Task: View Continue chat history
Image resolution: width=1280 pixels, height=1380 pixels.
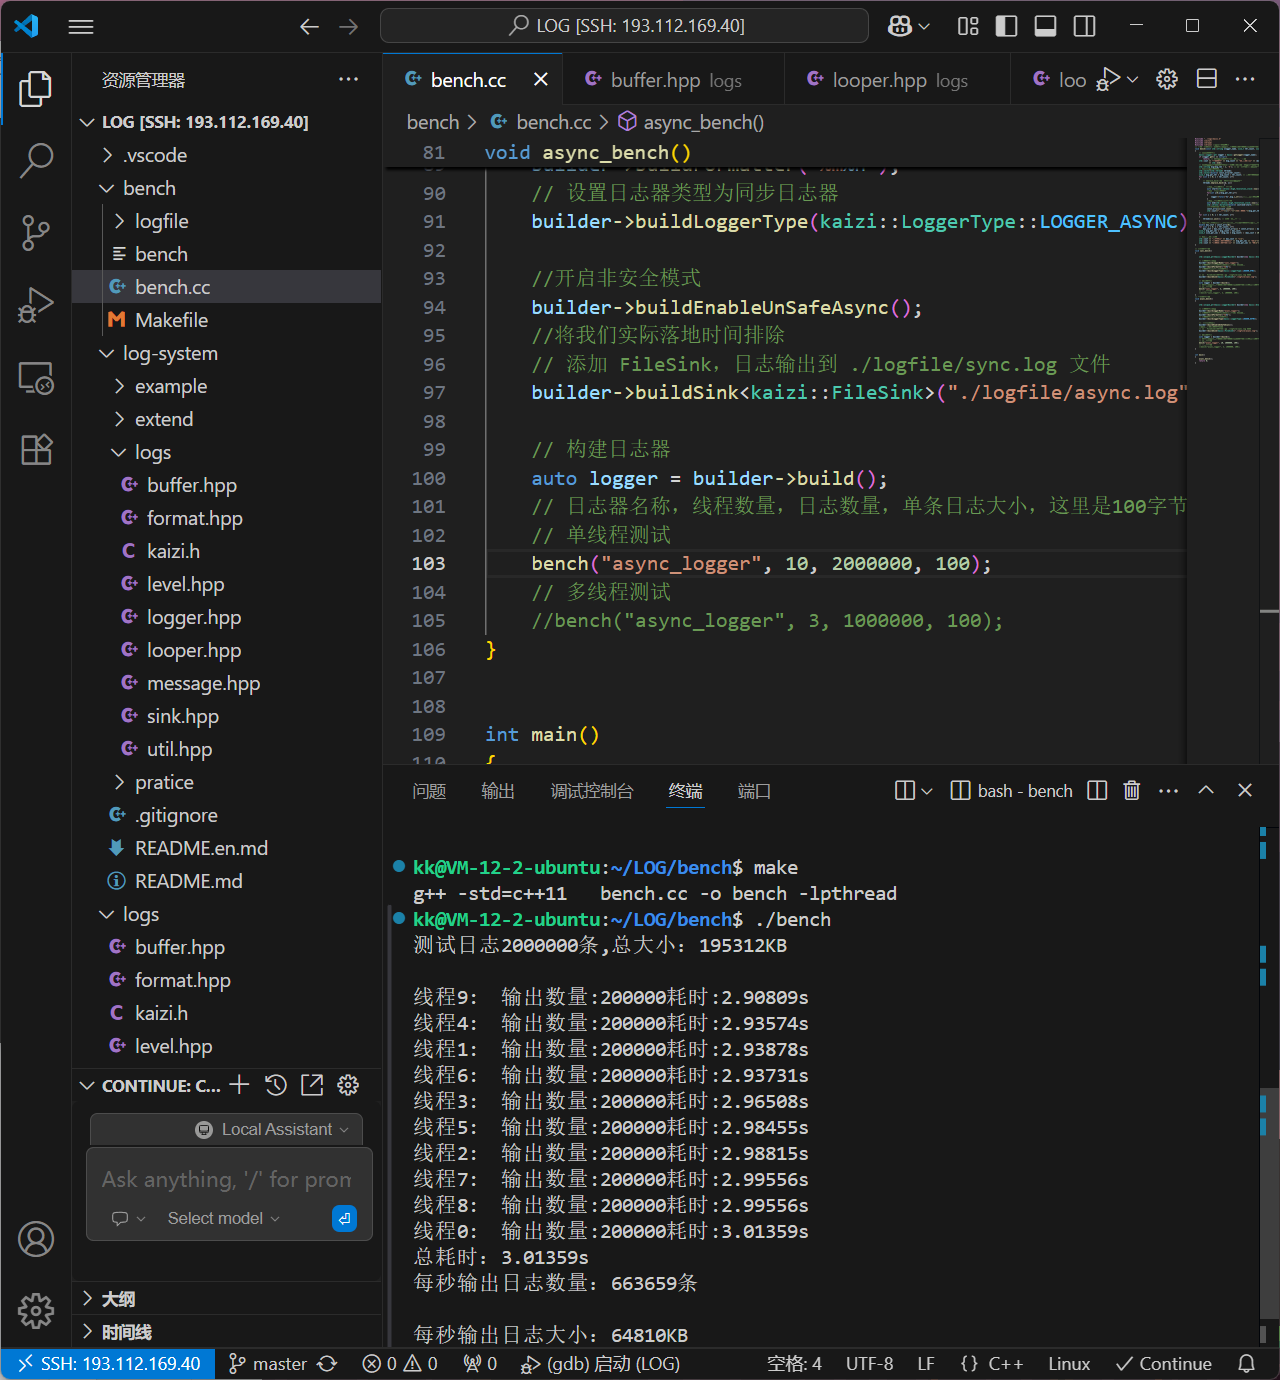Action: tap(276, 1085)
